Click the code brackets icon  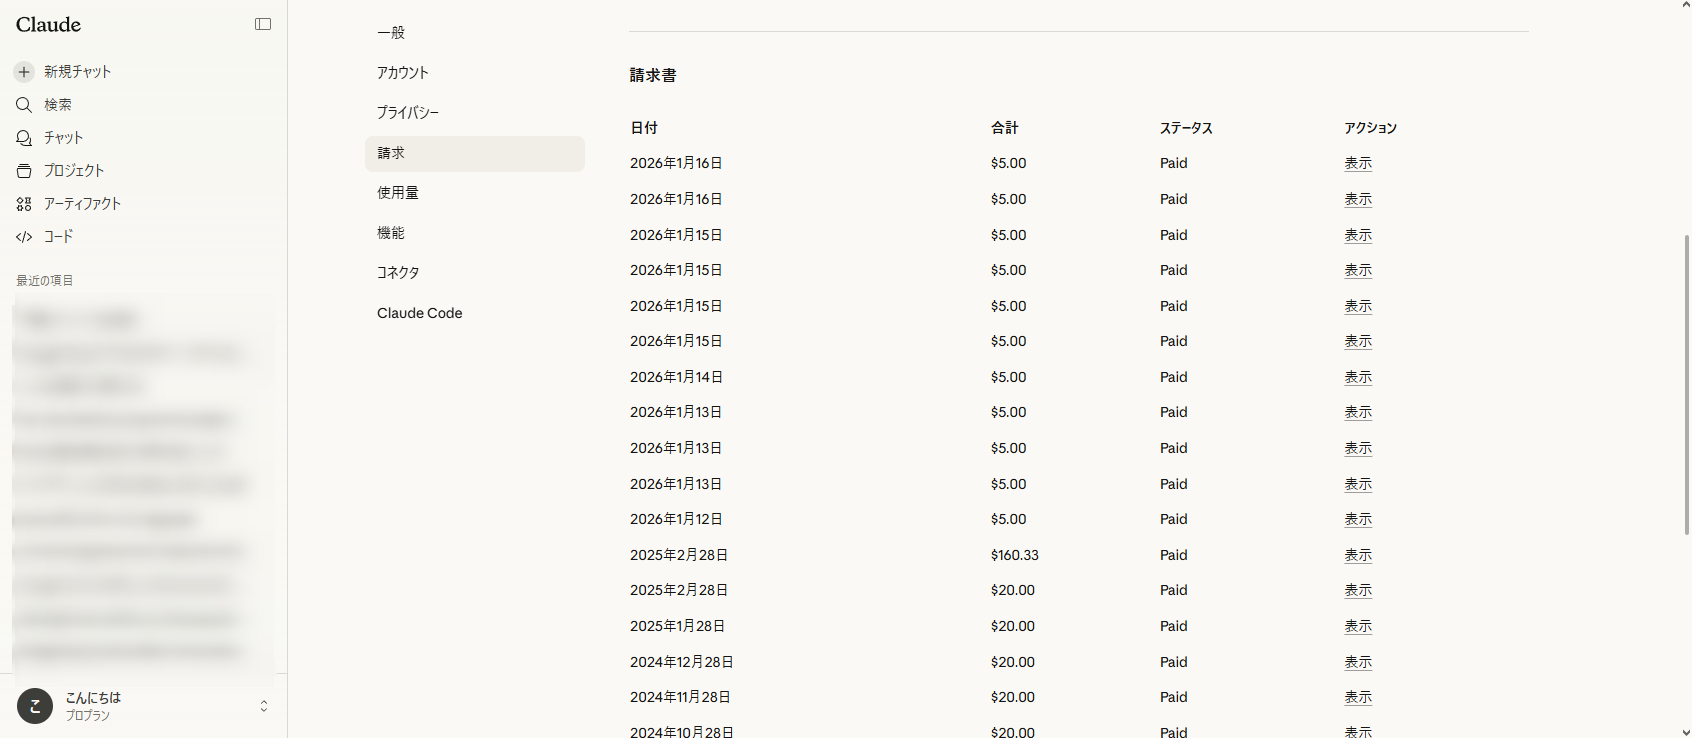point(24,237)
